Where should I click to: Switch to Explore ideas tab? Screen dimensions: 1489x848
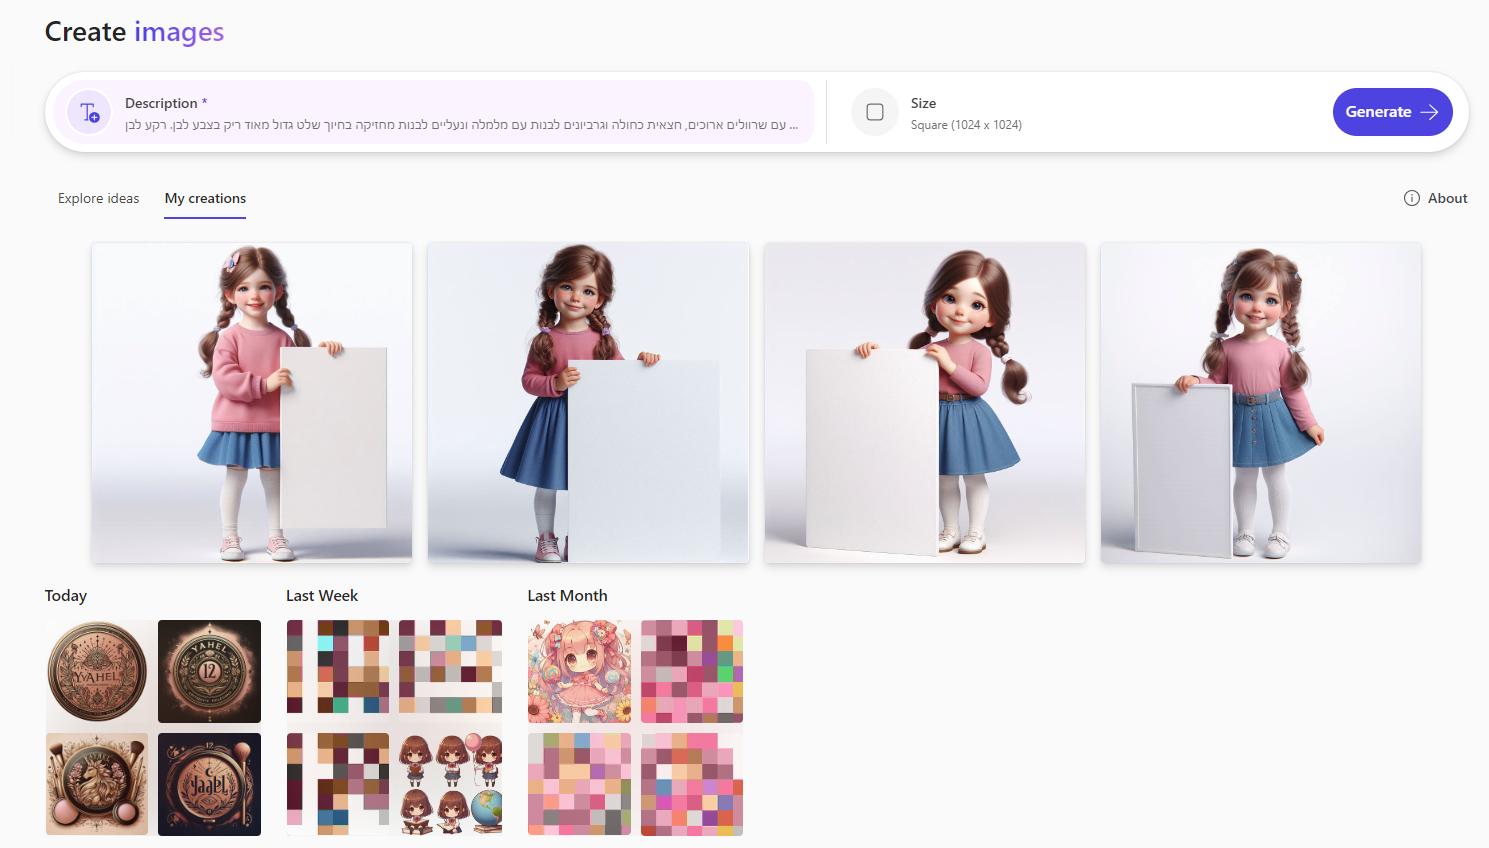[98, 198]
